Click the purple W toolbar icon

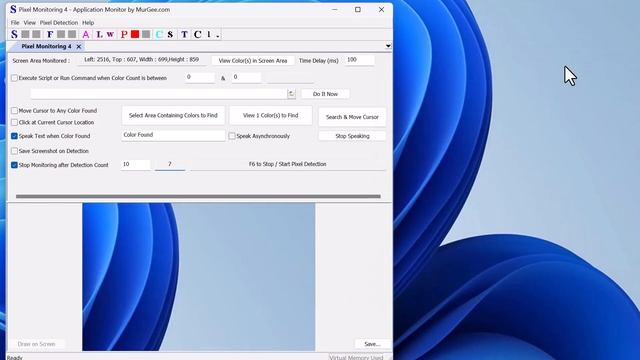point(110,34)
